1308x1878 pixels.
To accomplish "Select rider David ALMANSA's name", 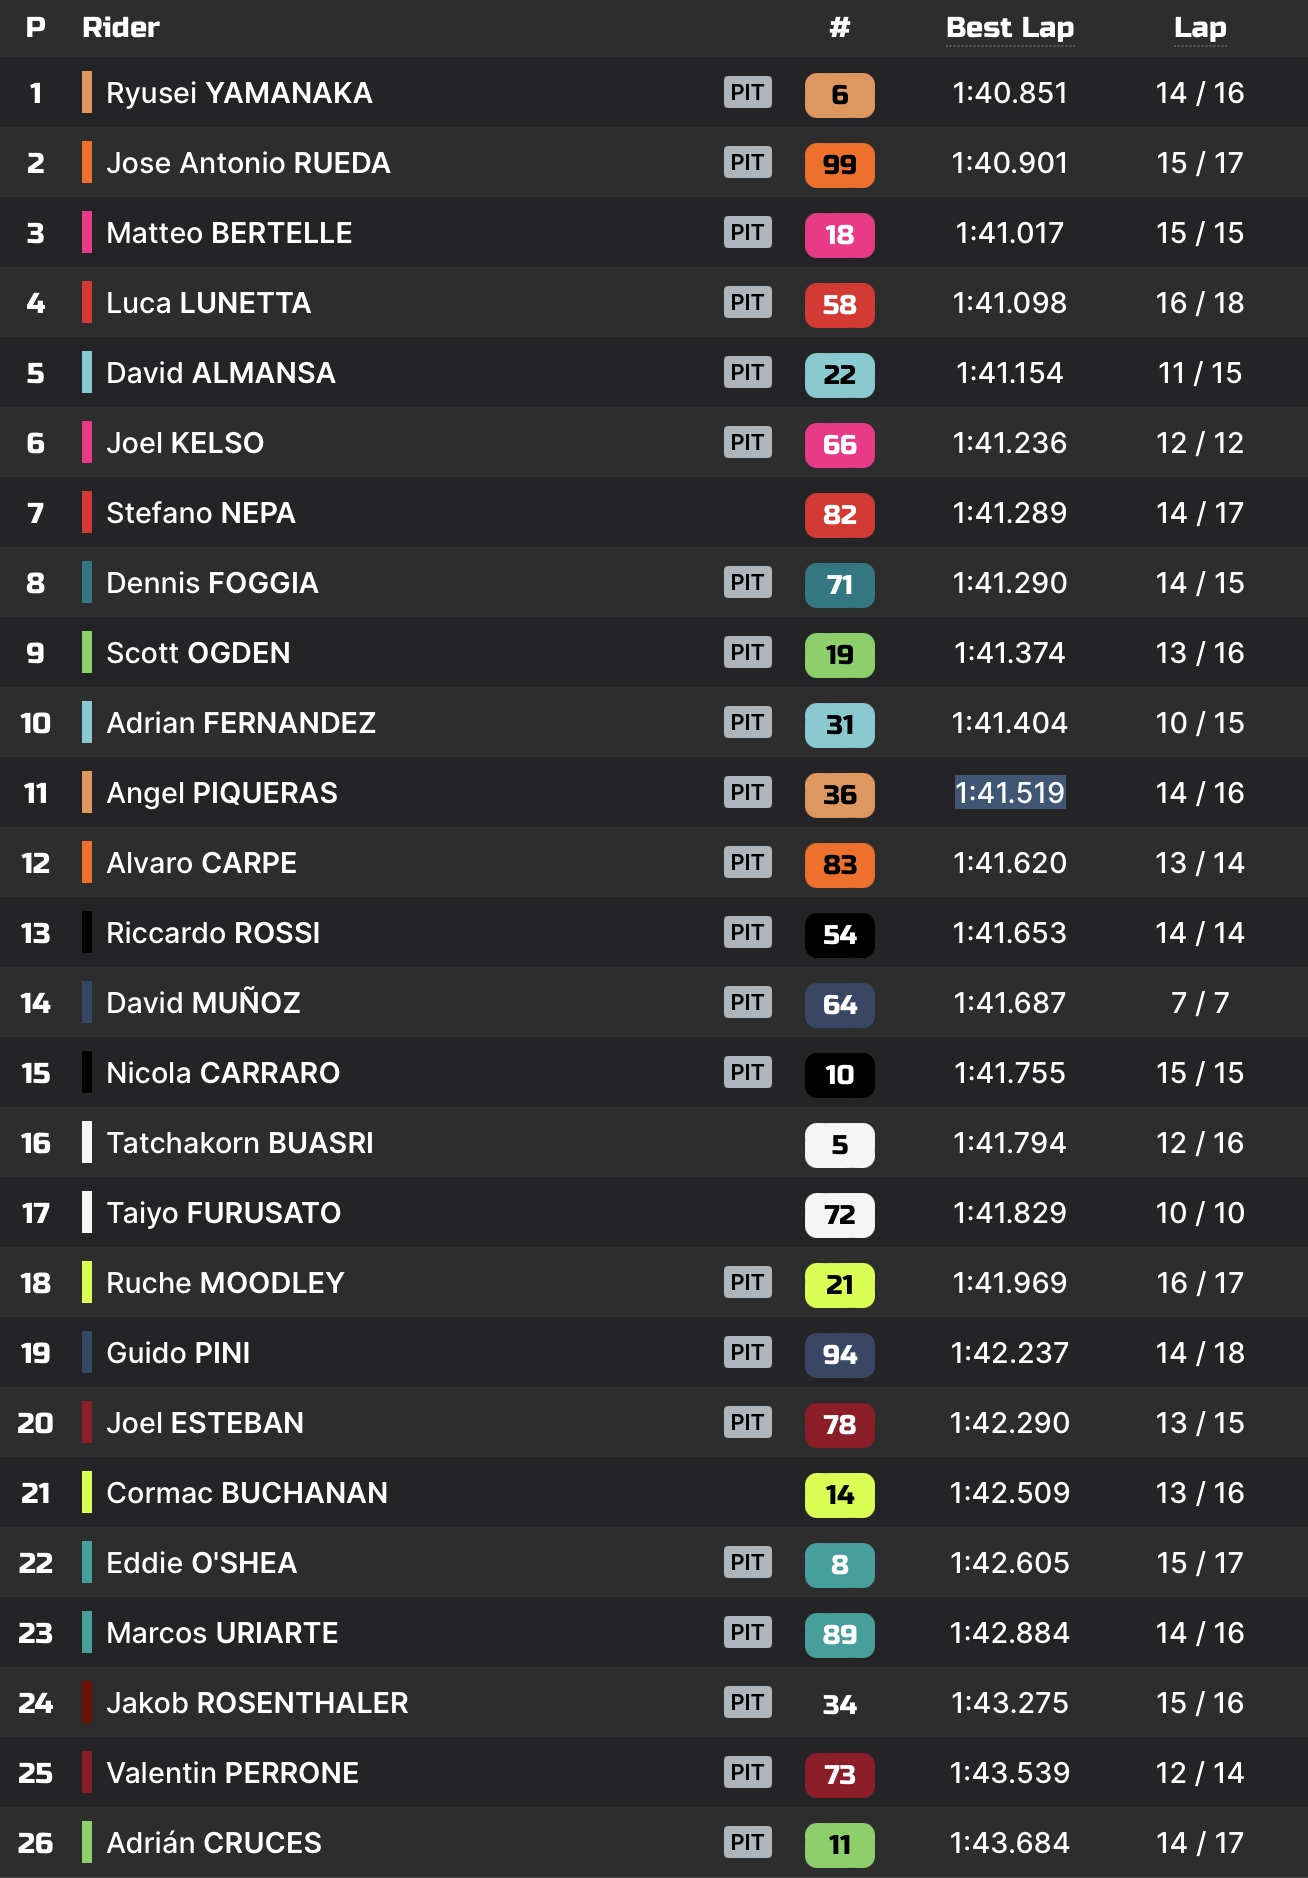I will tap(220, 373).
